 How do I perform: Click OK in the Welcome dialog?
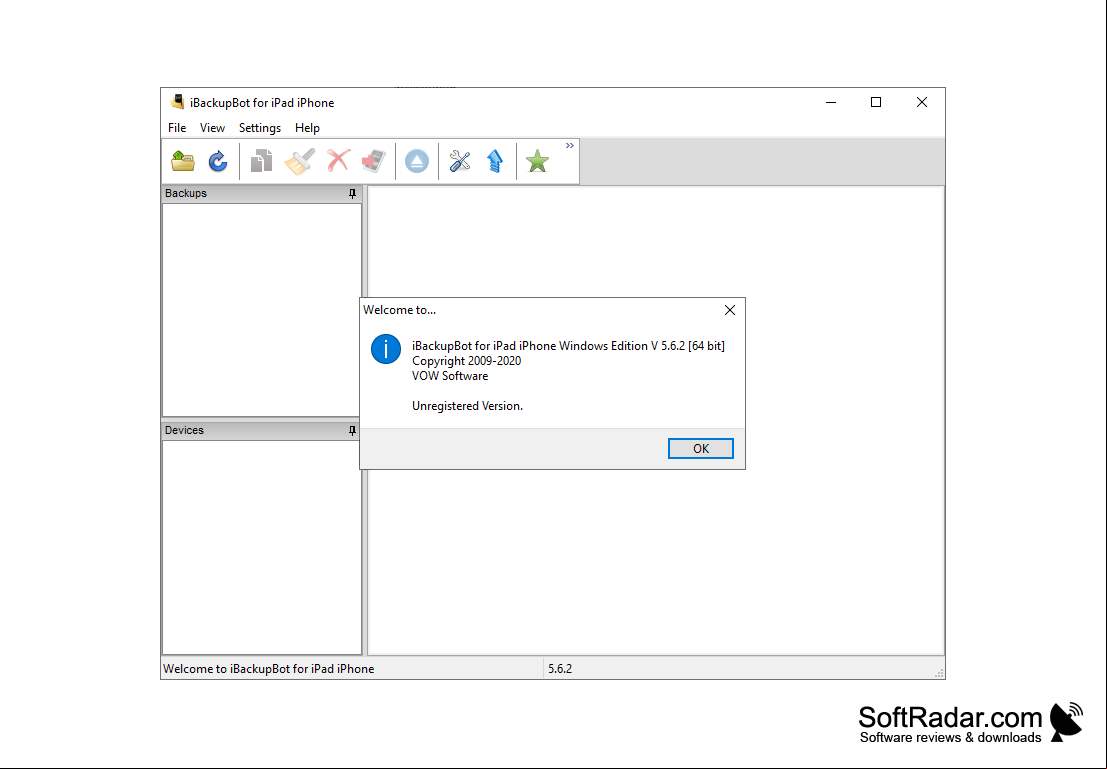tap(701, 448)
